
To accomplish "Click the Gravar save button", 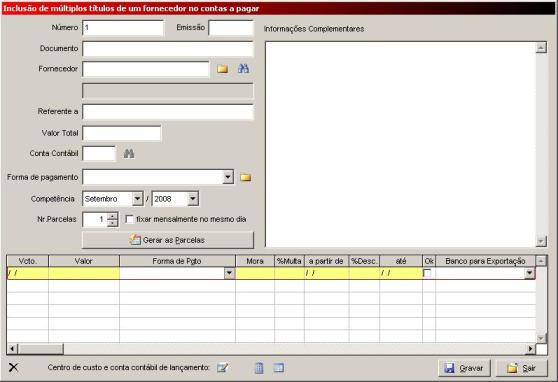I will 464,368.
